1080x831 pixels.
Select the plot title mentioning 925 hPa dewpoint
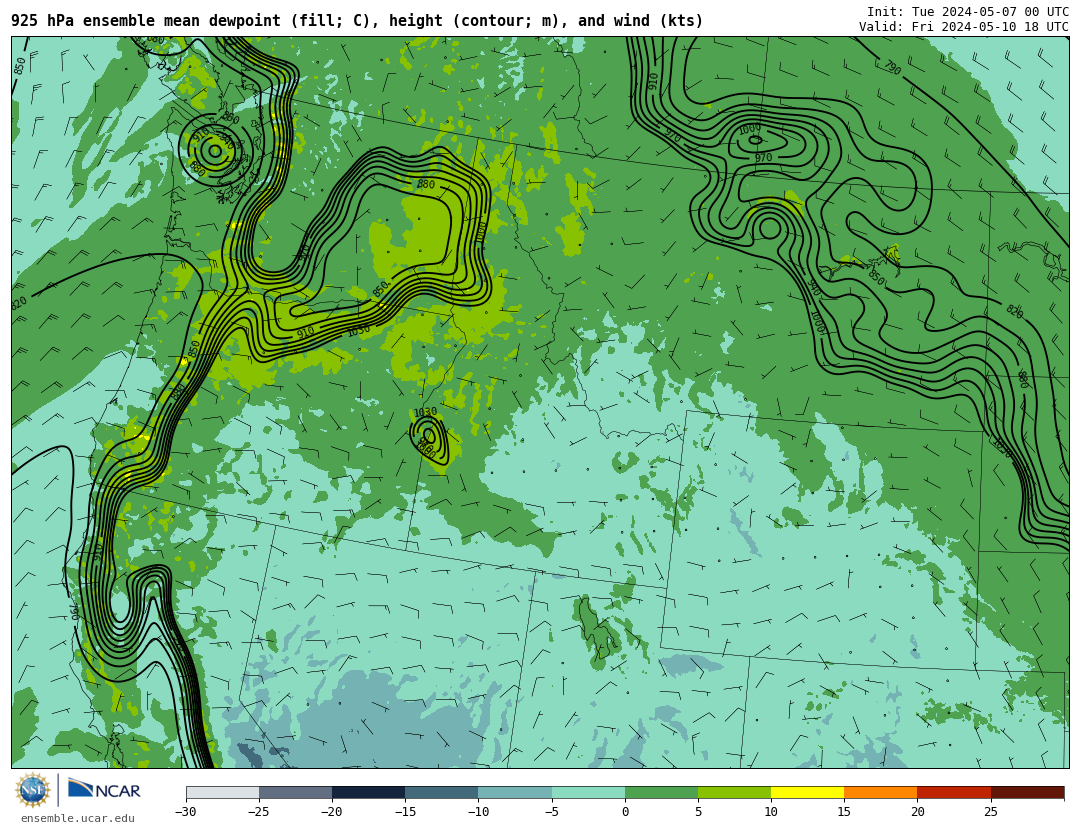coord(357,21)
